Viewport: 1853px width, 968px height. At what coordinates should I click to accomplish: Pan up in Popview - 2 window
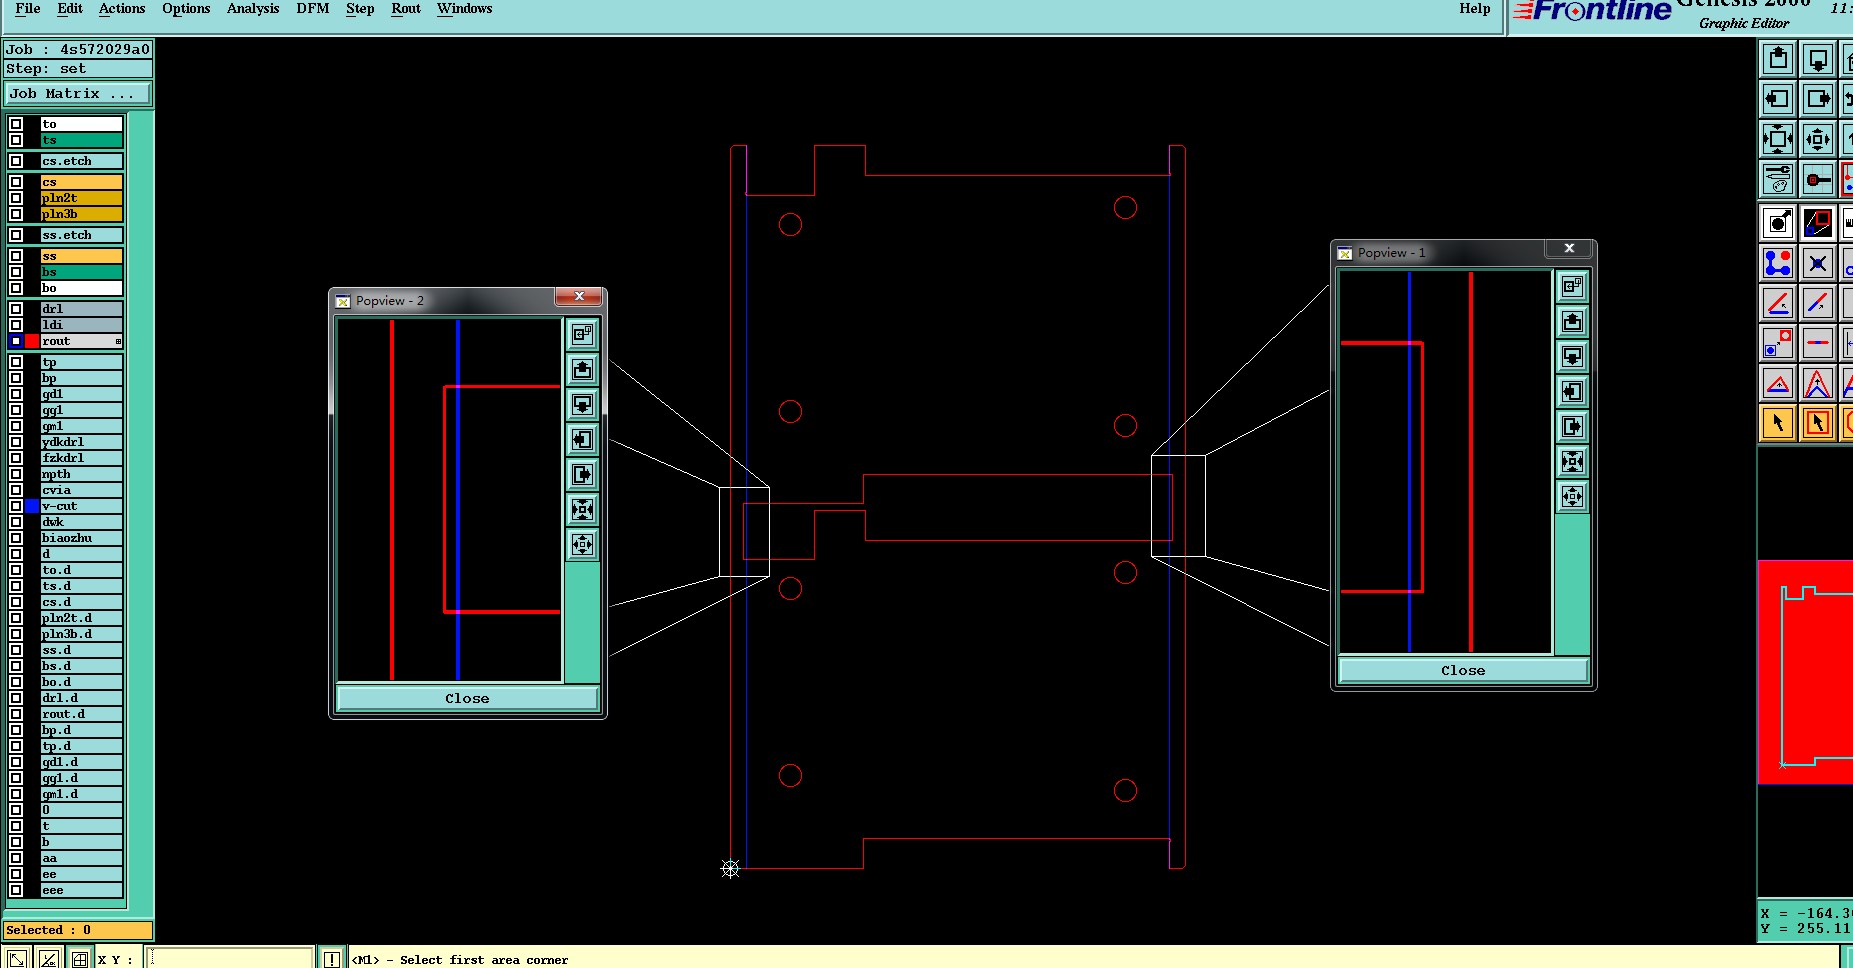[x=582, y=370]
